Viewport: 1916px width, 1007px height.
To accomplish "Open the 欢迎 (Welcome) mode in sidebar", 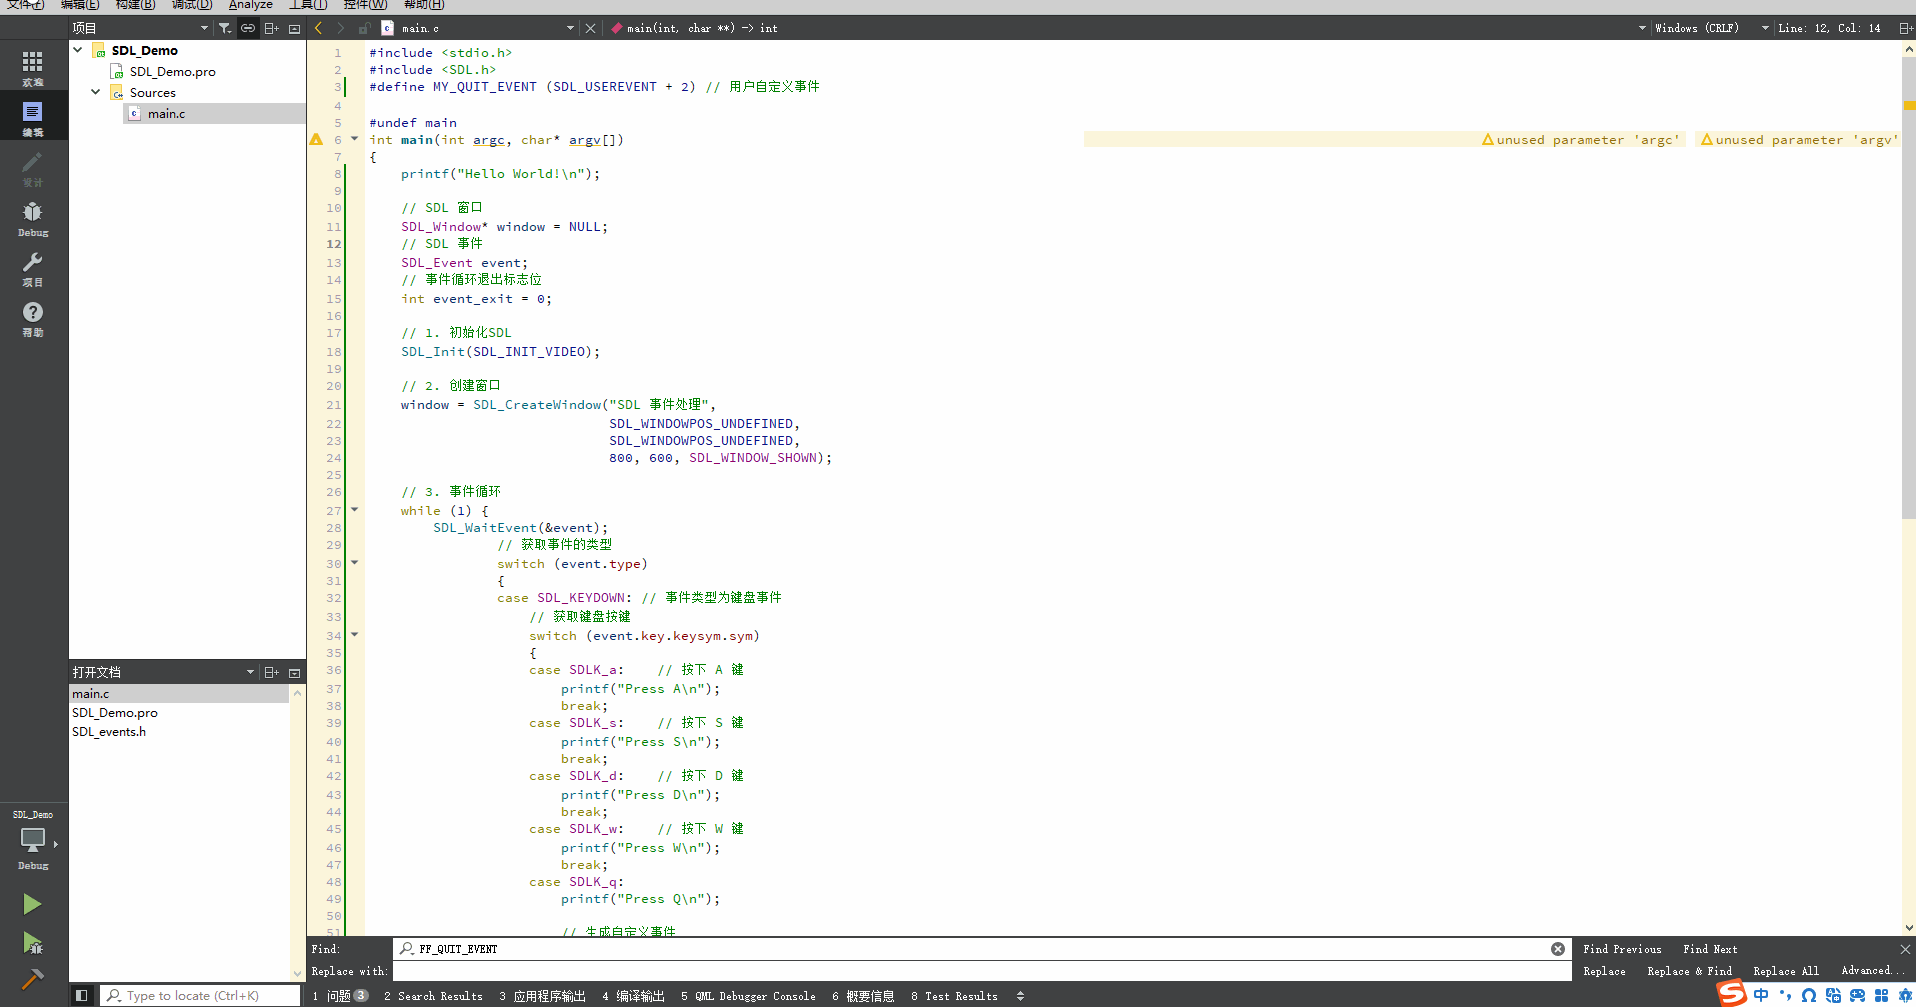I will (33, 65).
